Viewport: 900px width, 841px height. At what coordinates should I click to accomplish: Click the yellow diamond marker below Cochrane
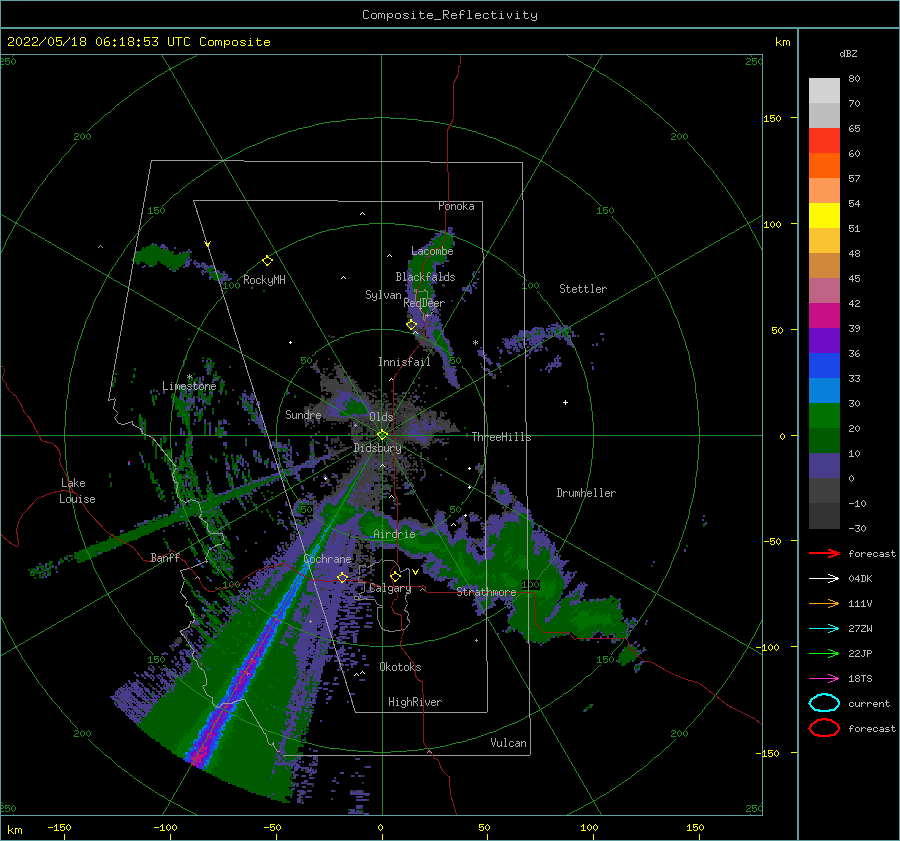pos(342,577)
